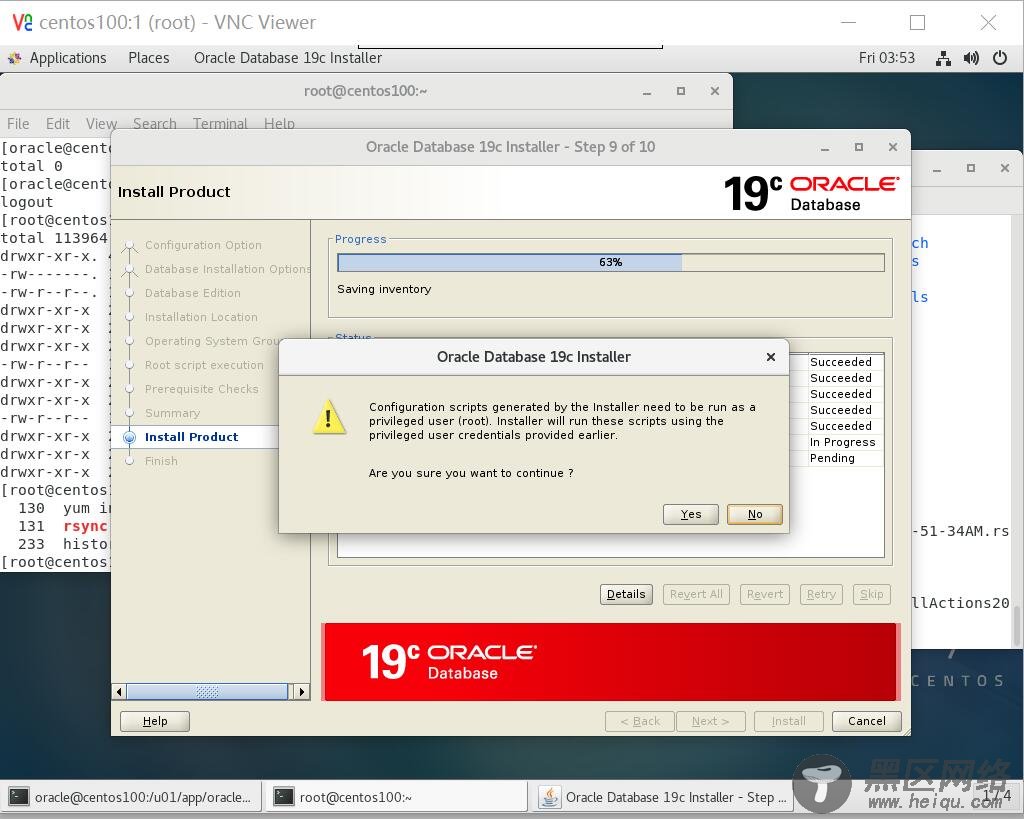Select Summary step in sidebar
The height and width of the screenshot is (819, 1024).
(x=172, y=413)
